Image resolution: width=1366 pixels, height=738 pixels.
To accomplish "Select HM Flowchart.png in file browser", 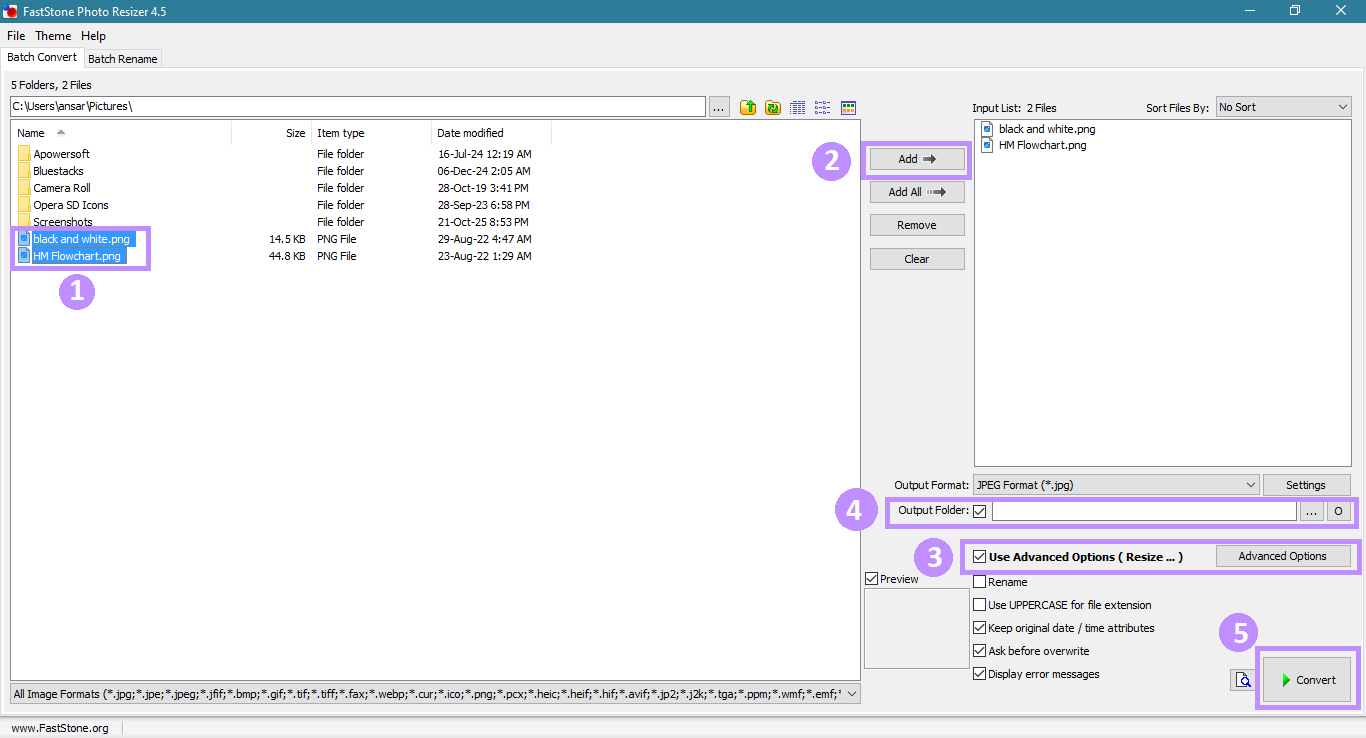I will click(77, 256).
